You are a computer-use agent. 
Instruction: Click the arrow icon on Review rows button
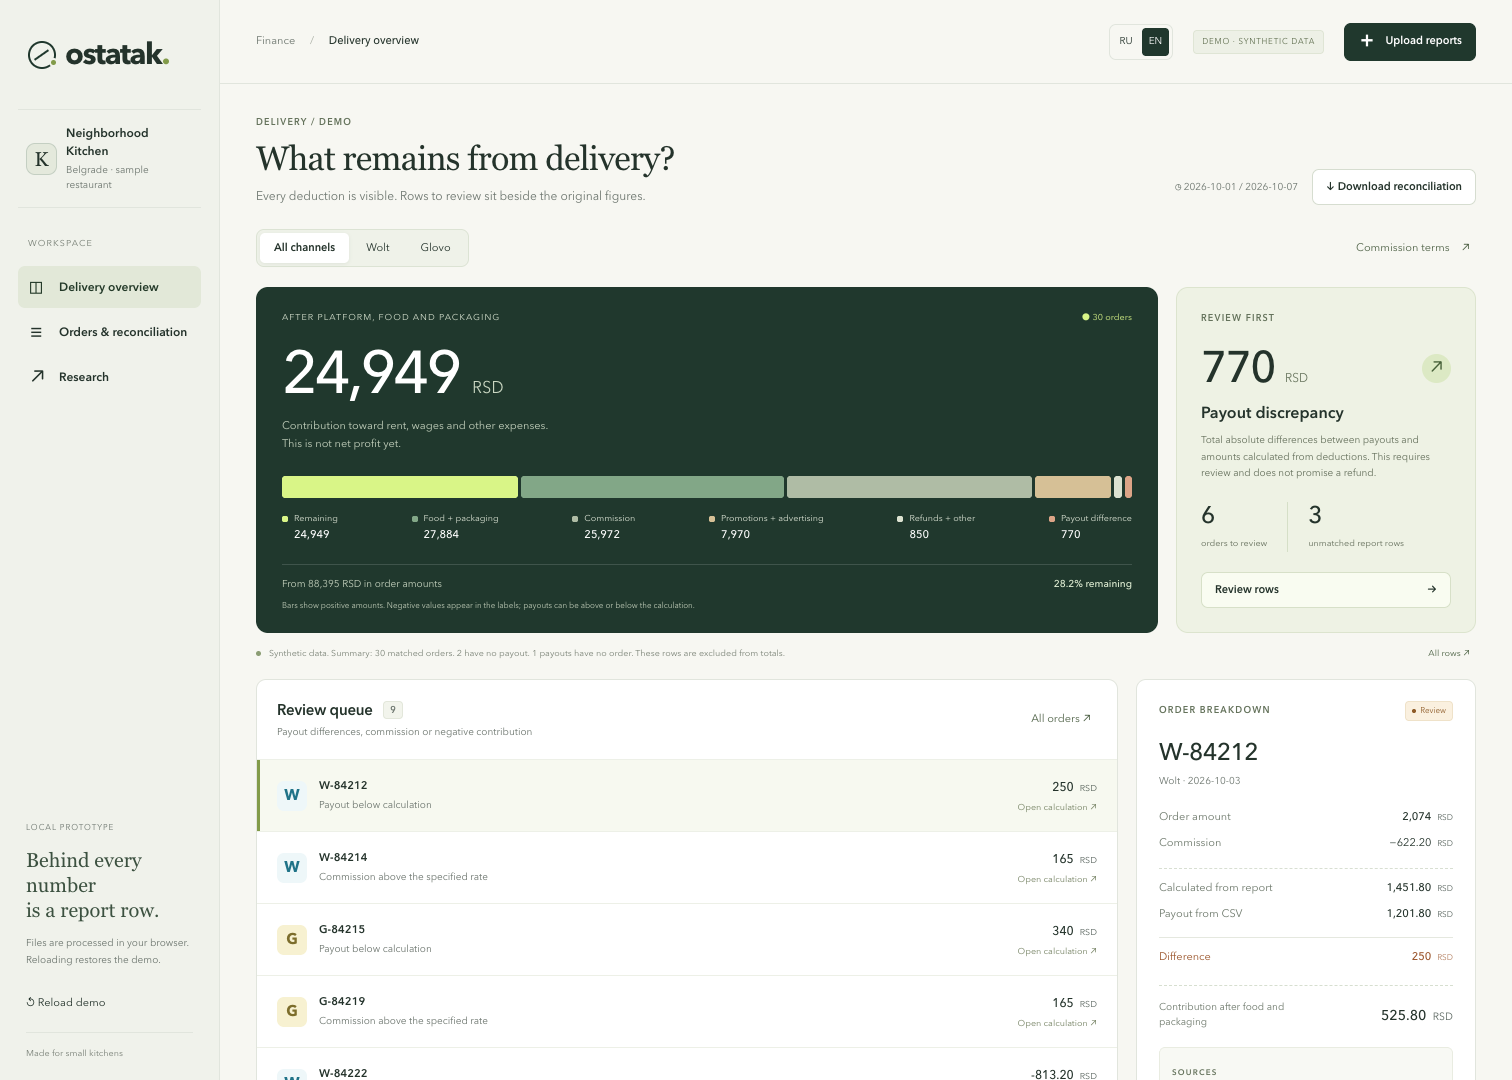(1432, 589)
